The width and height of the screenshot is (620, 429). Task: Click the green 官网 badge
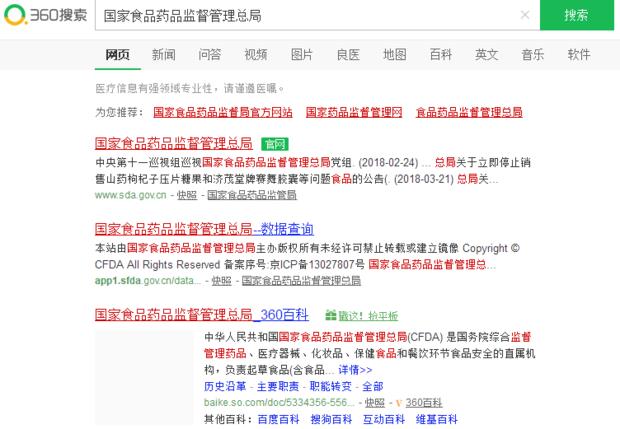click(x=275, y=144)
